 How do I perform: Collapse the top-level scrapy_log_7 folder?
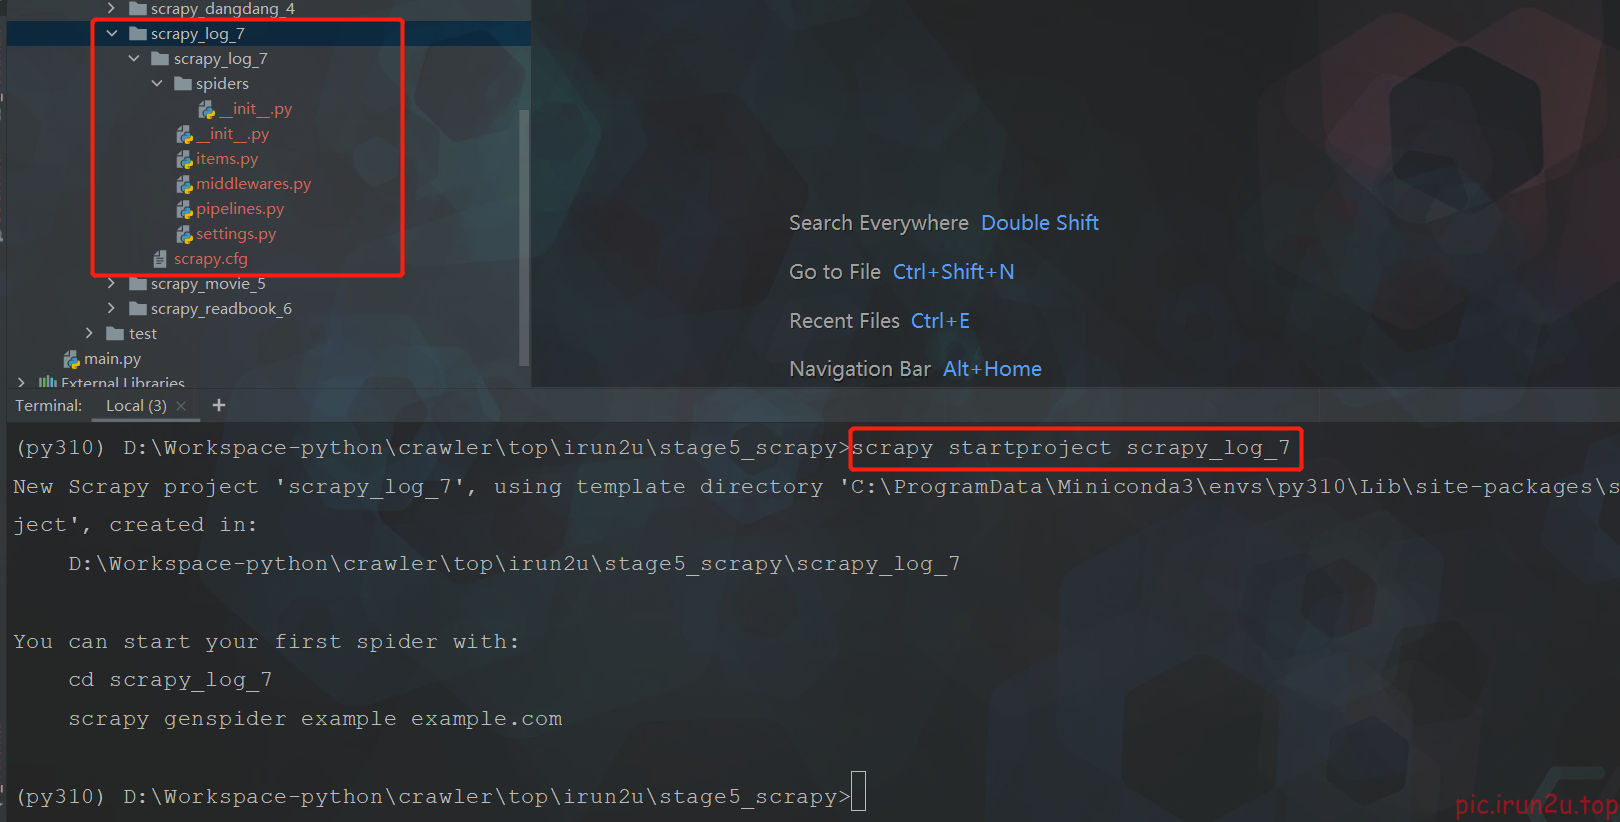coord(112,34)
